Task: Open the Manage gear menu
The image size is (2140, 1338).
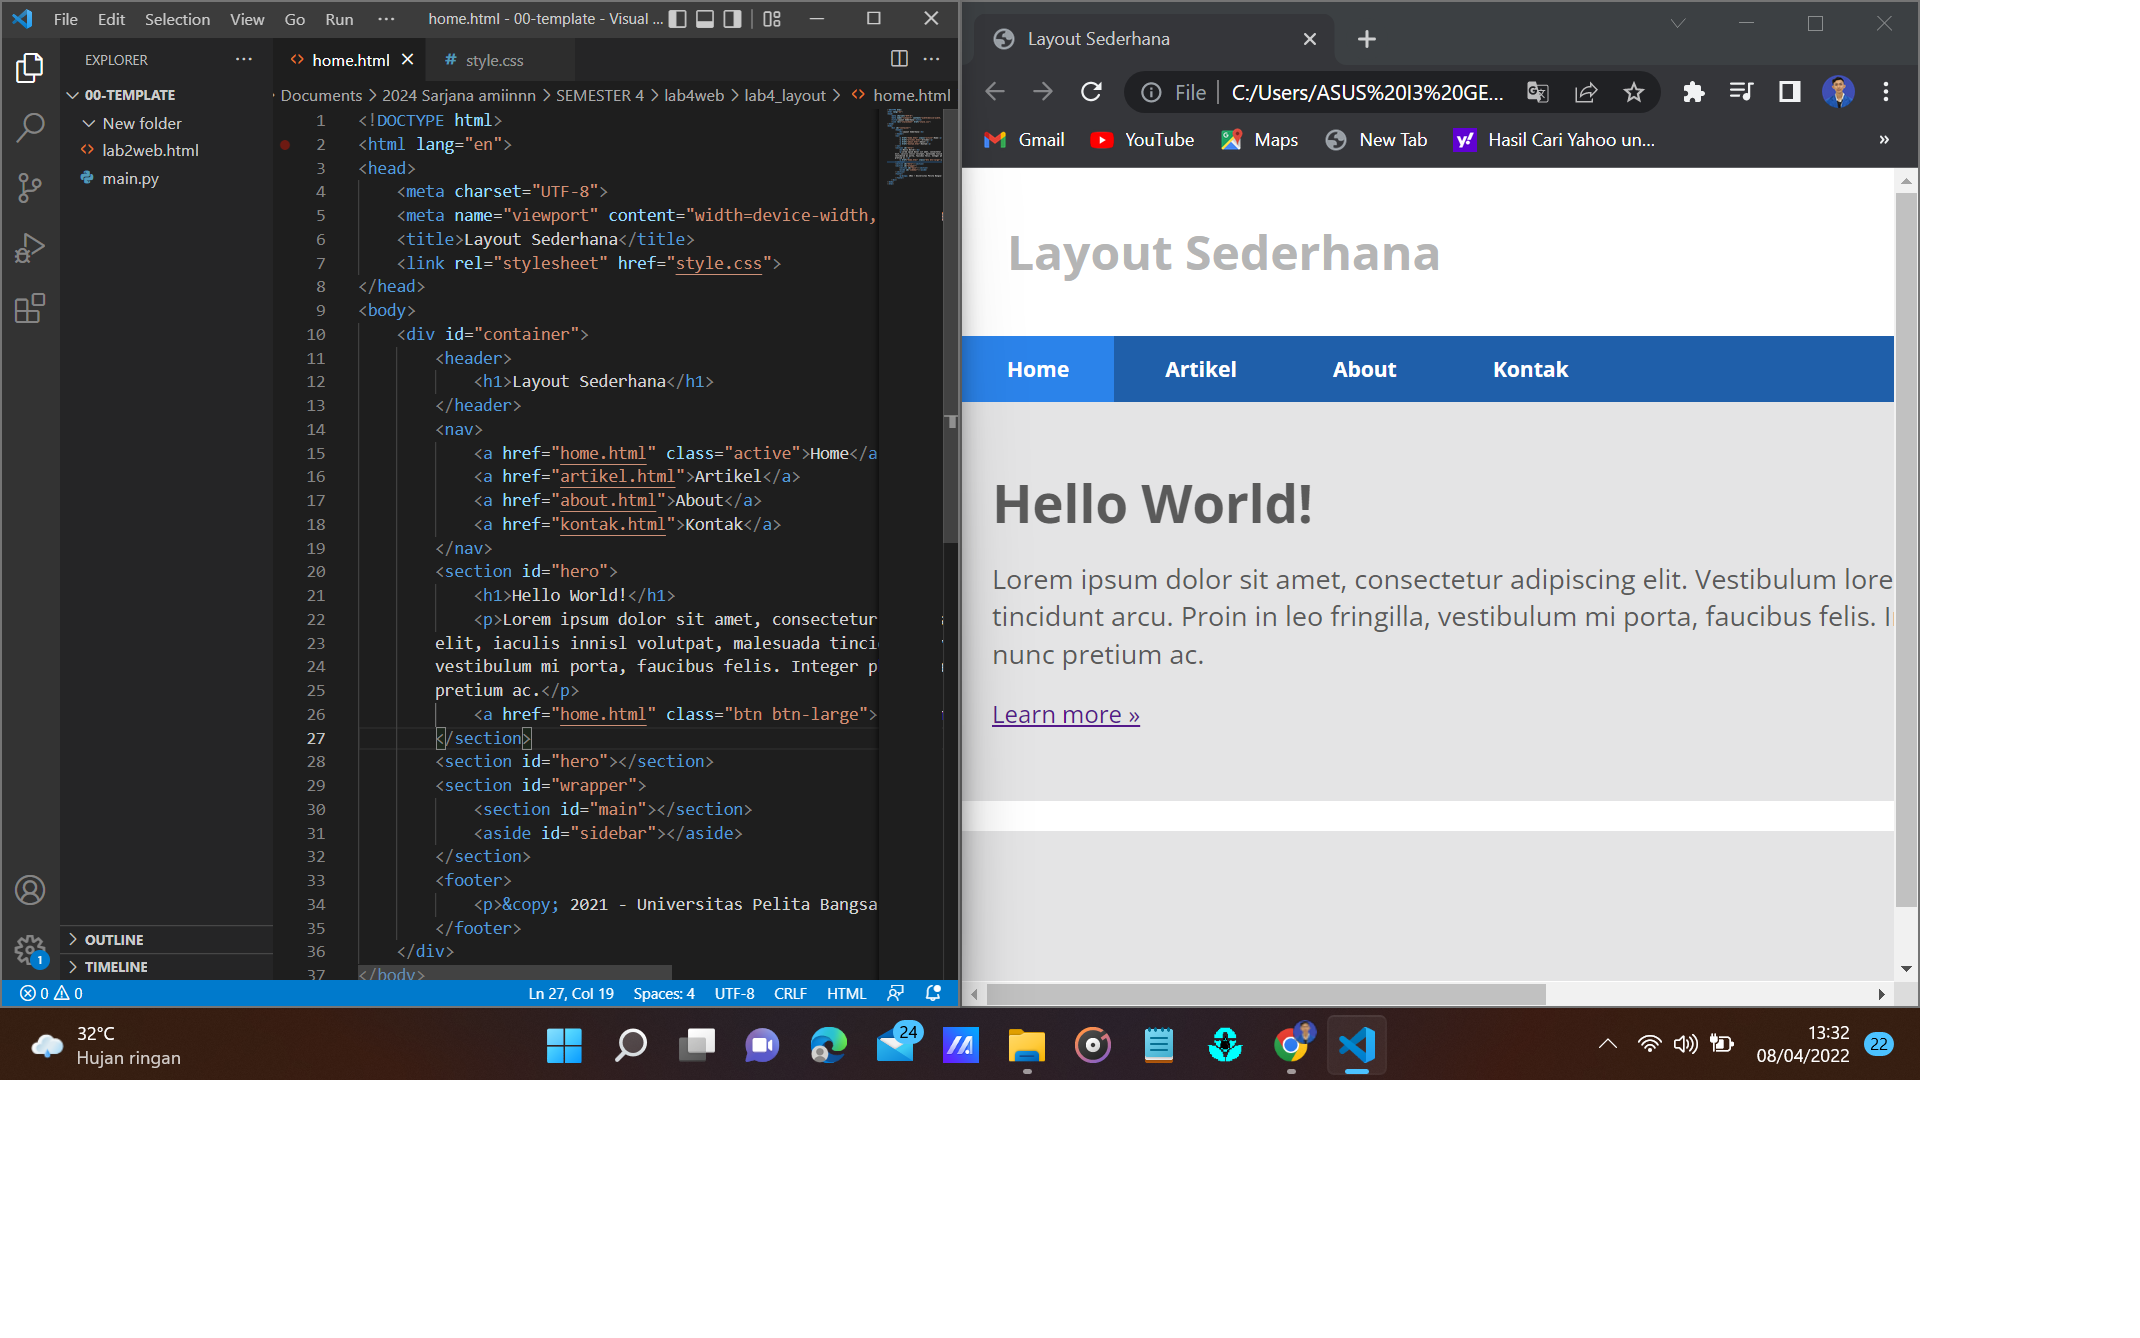Action: pos(30,951)
